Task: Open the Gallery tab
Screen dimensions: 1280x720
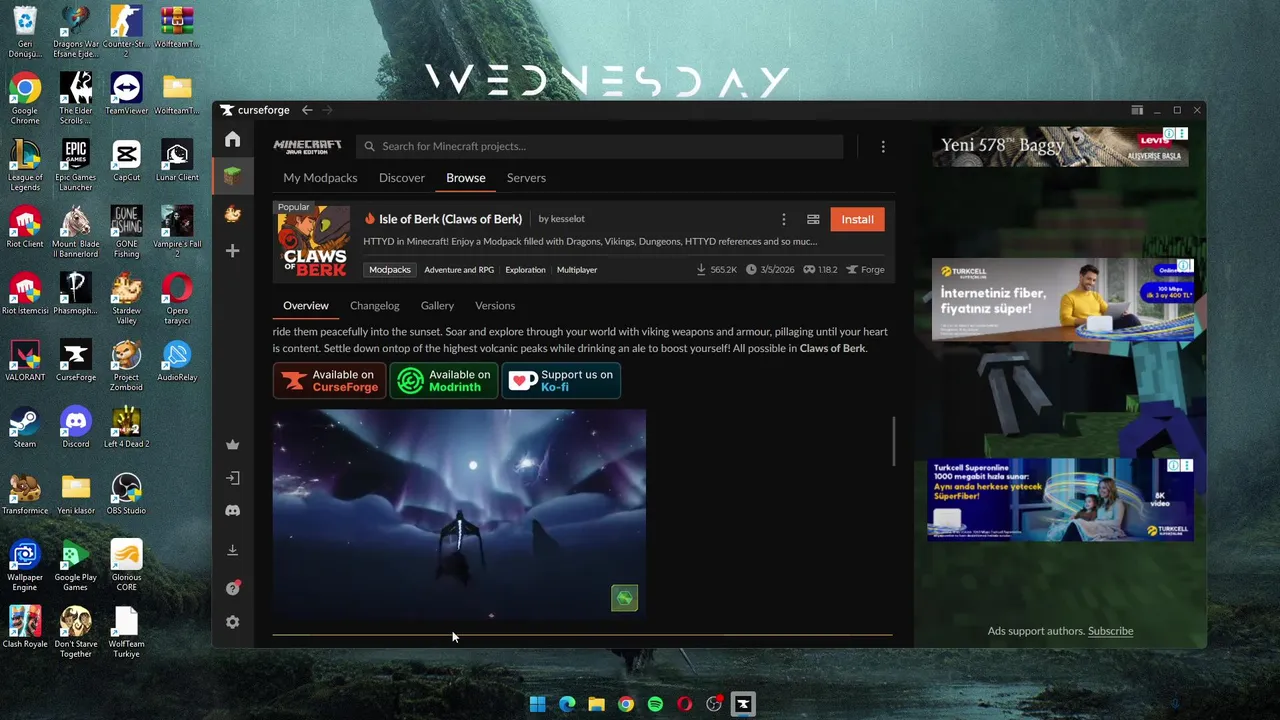Action: coord(437,305)
